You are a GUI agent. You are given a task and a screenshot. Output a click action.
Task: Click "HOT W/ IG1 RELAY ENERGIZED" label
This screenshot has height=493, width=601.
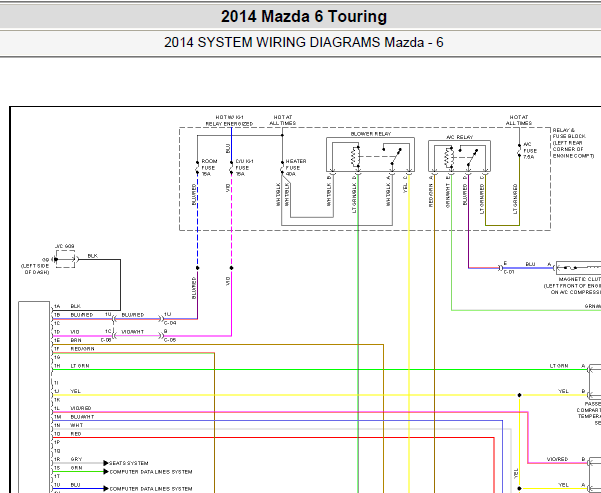(229, 120)
